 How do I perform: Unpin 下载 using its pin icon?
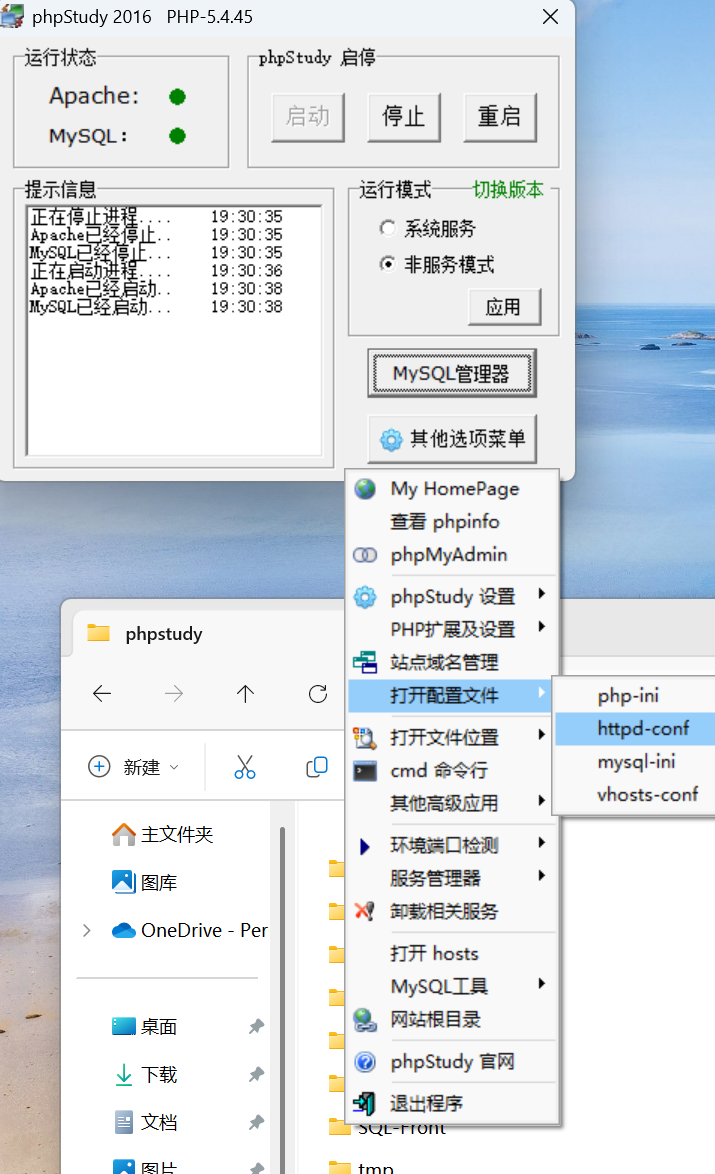tap(256, 1074)
